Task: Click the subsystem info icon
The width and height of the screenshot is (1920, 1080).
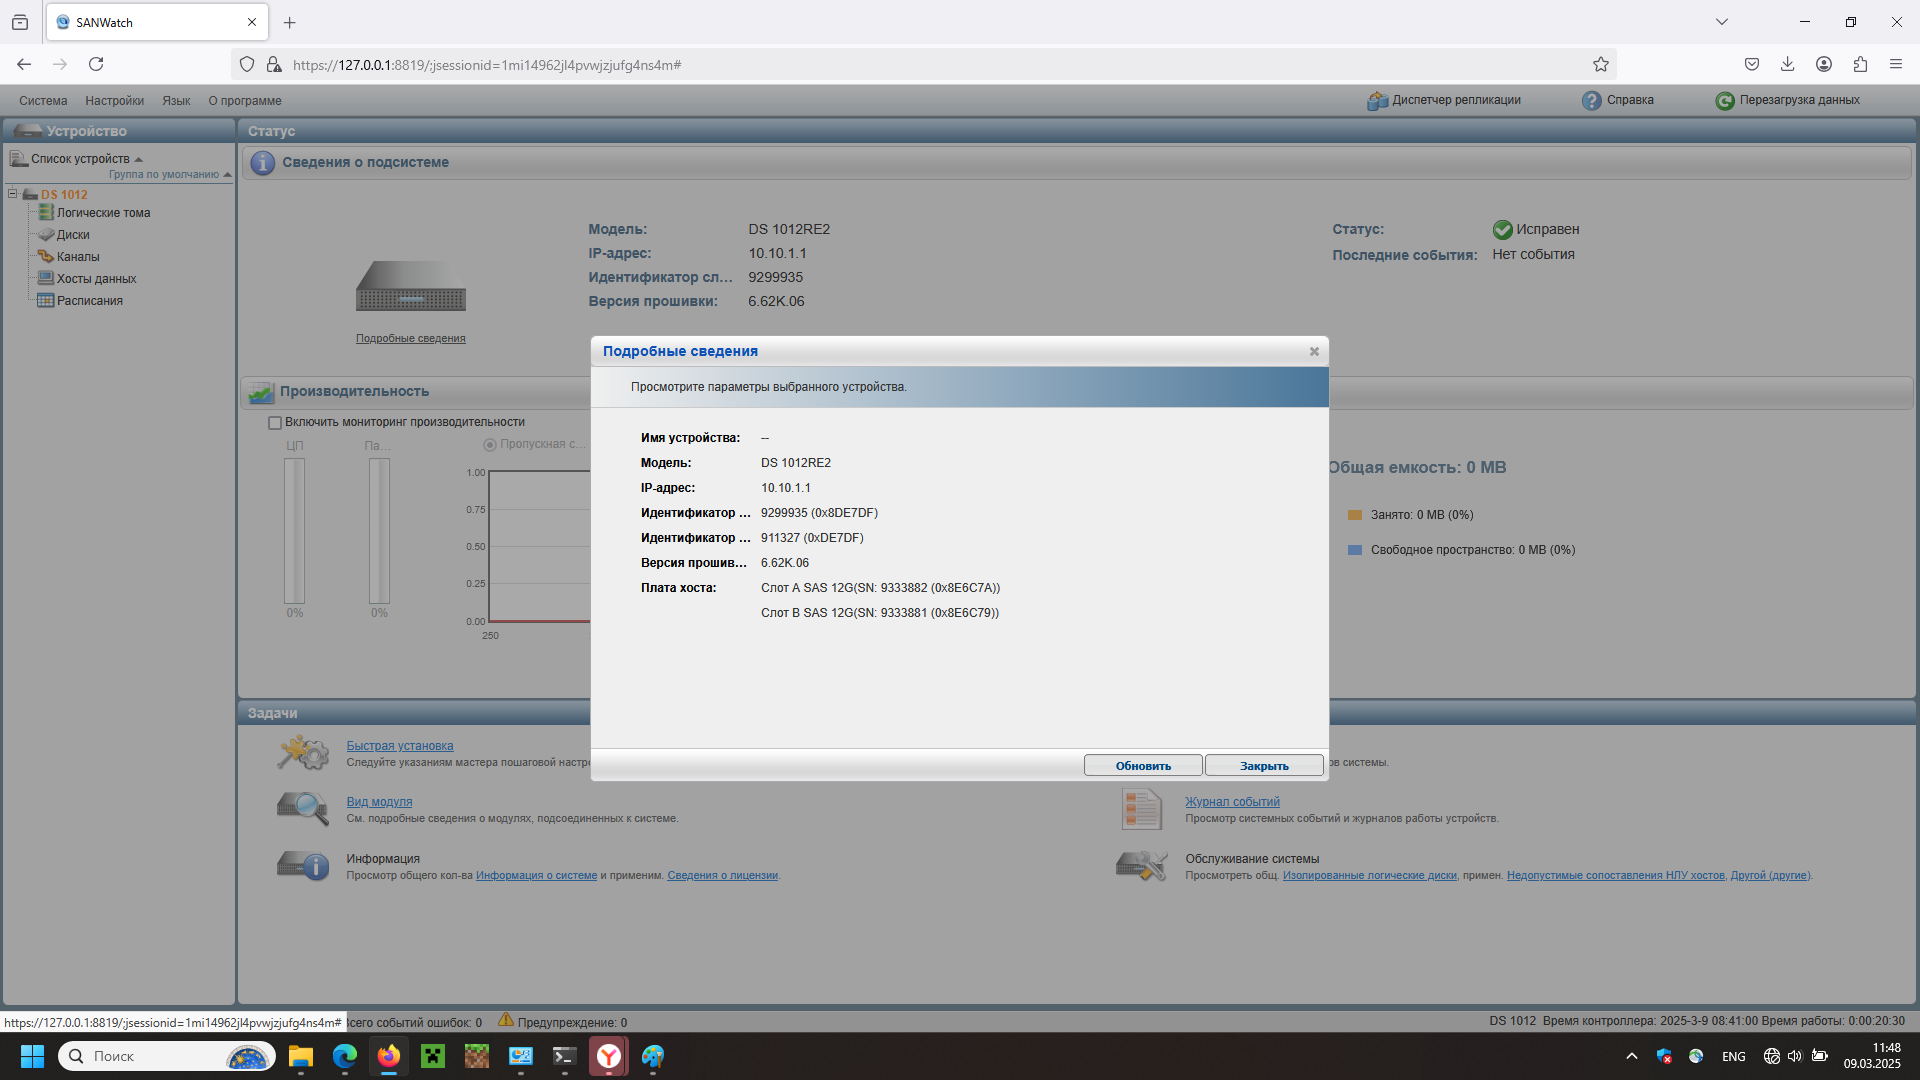Action: click(262, 163)
